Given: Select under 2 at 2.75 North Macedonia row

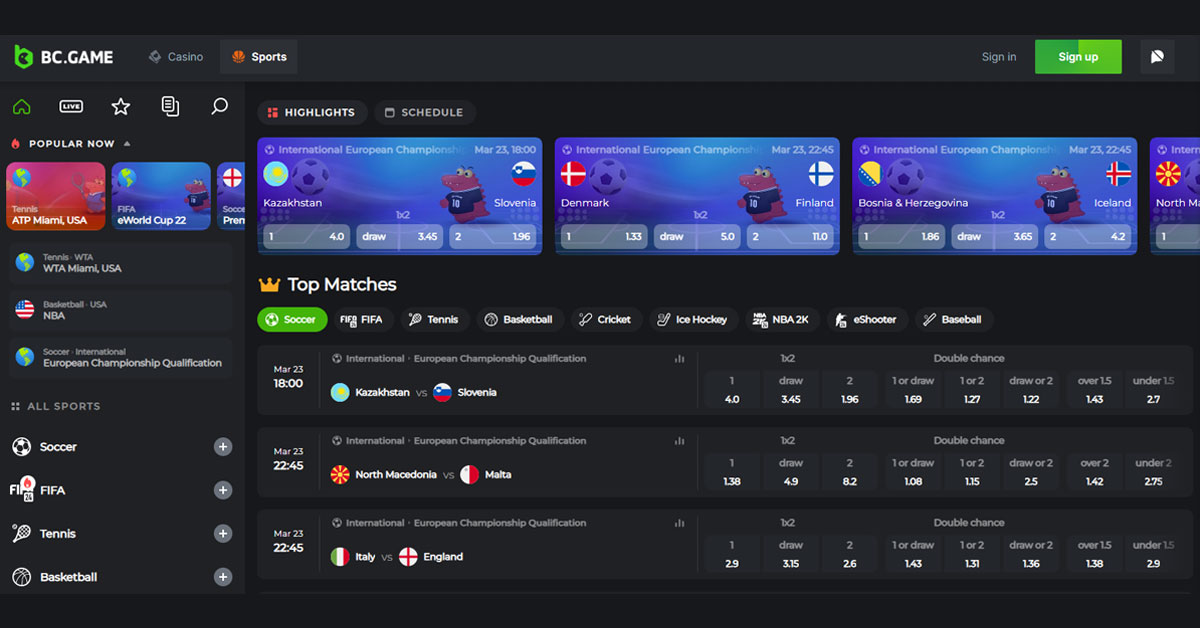Looking at the screenshot, I should click(x=1153, y=472).
